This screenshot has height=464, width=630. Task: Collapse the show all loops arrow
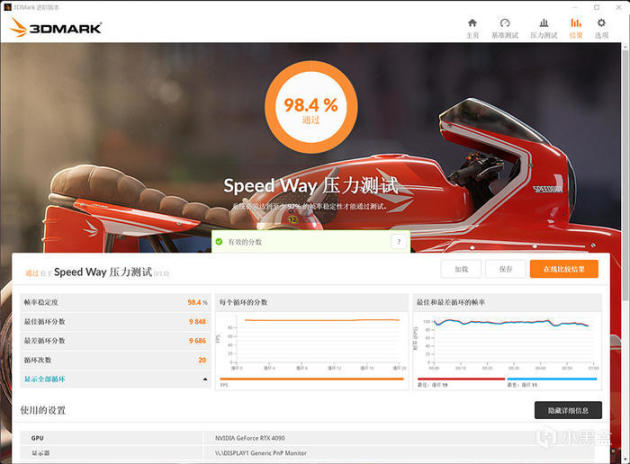click(x=205, y=379)
